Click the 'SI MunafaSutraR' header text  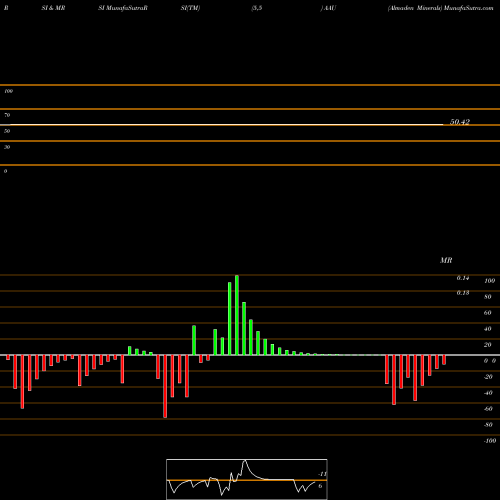pos(123,8)
